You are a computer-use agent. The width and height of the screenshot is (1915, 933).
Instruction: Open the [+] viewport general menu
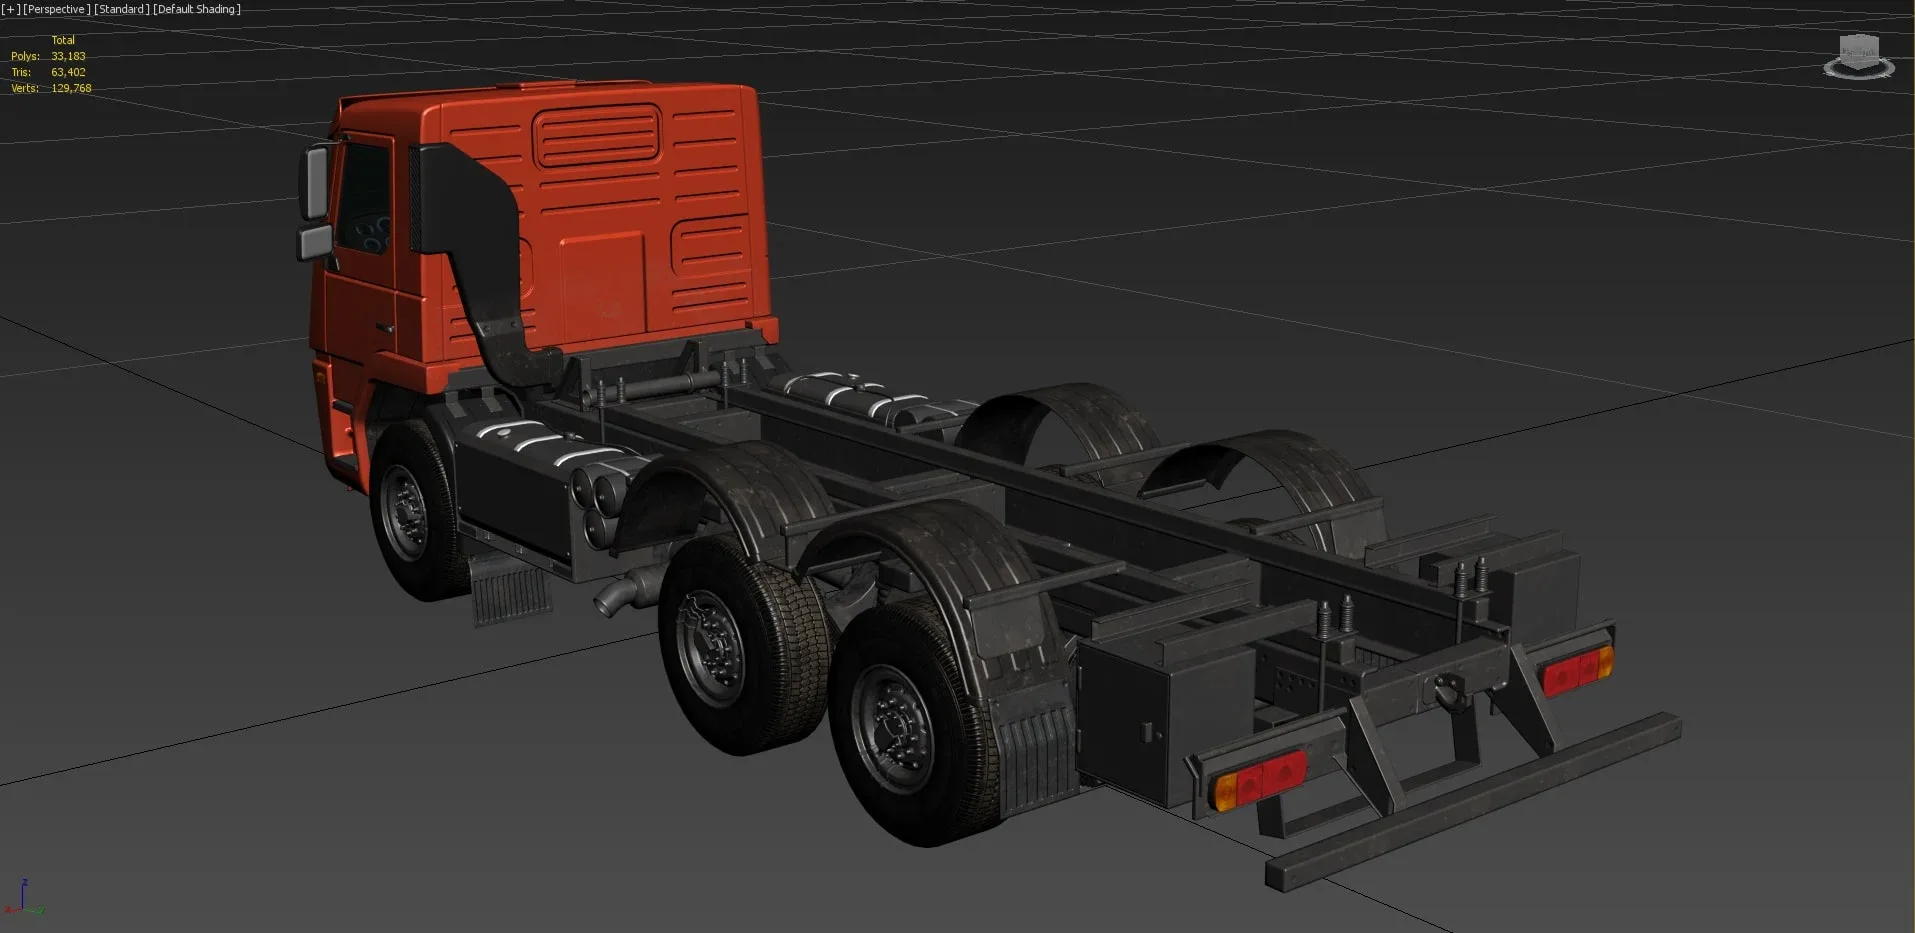[x=11, y=9]
